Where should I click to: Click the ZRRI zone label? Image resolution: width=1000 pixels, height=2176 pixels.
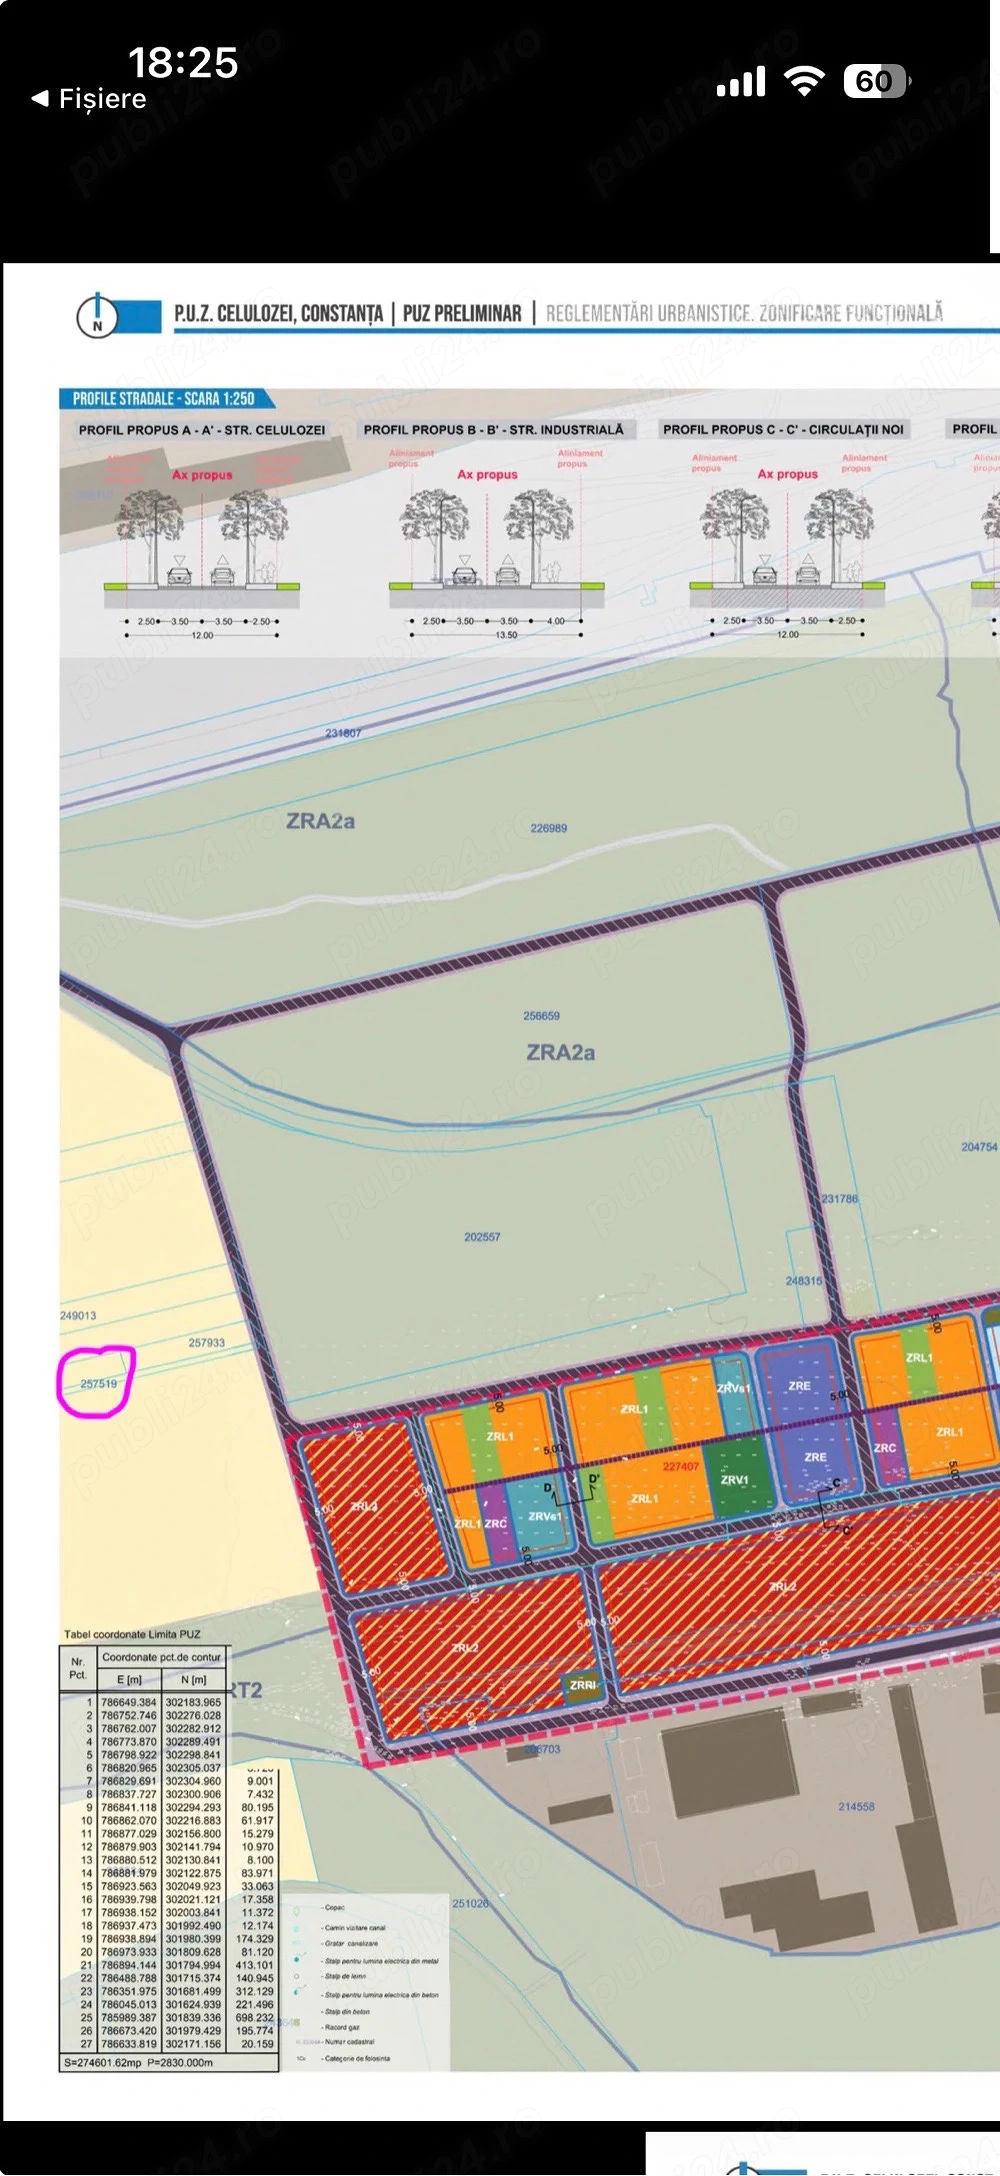(583, 1685)
